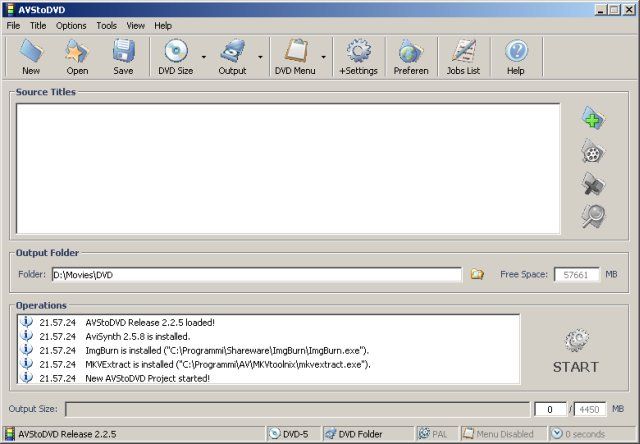The image size is (640, 444).
Task: Click the AVStoDVD title bar app icon
Action: coord(10,9)
